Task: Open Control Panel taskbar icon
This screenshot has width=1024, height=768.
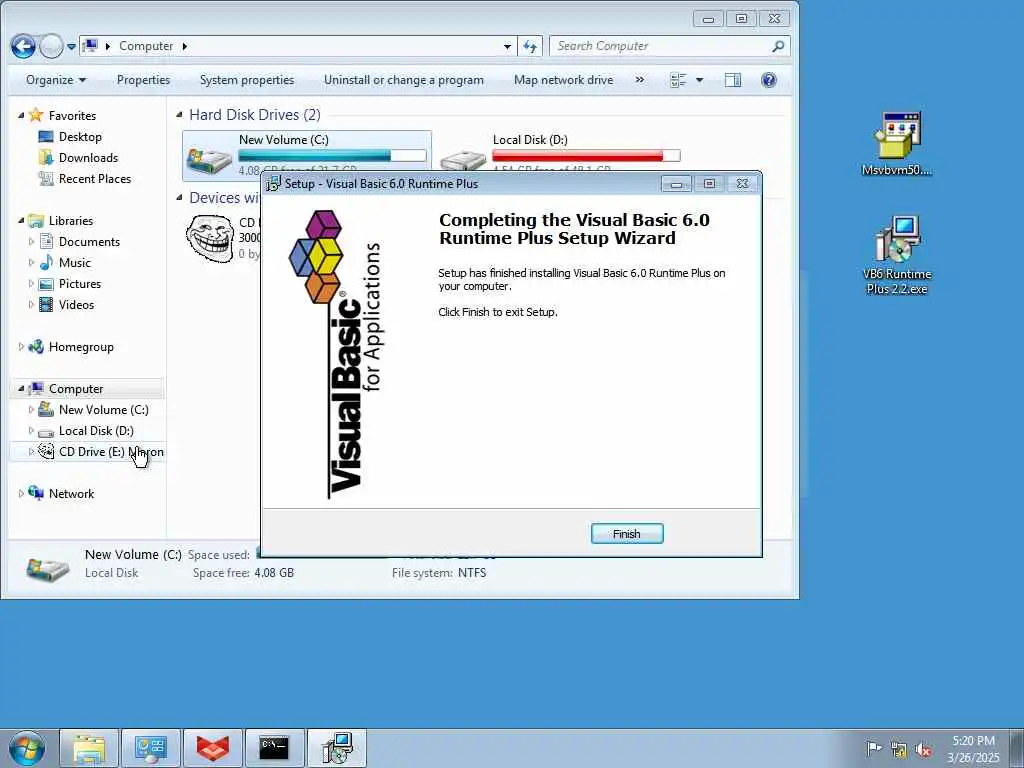Action: 151,748
